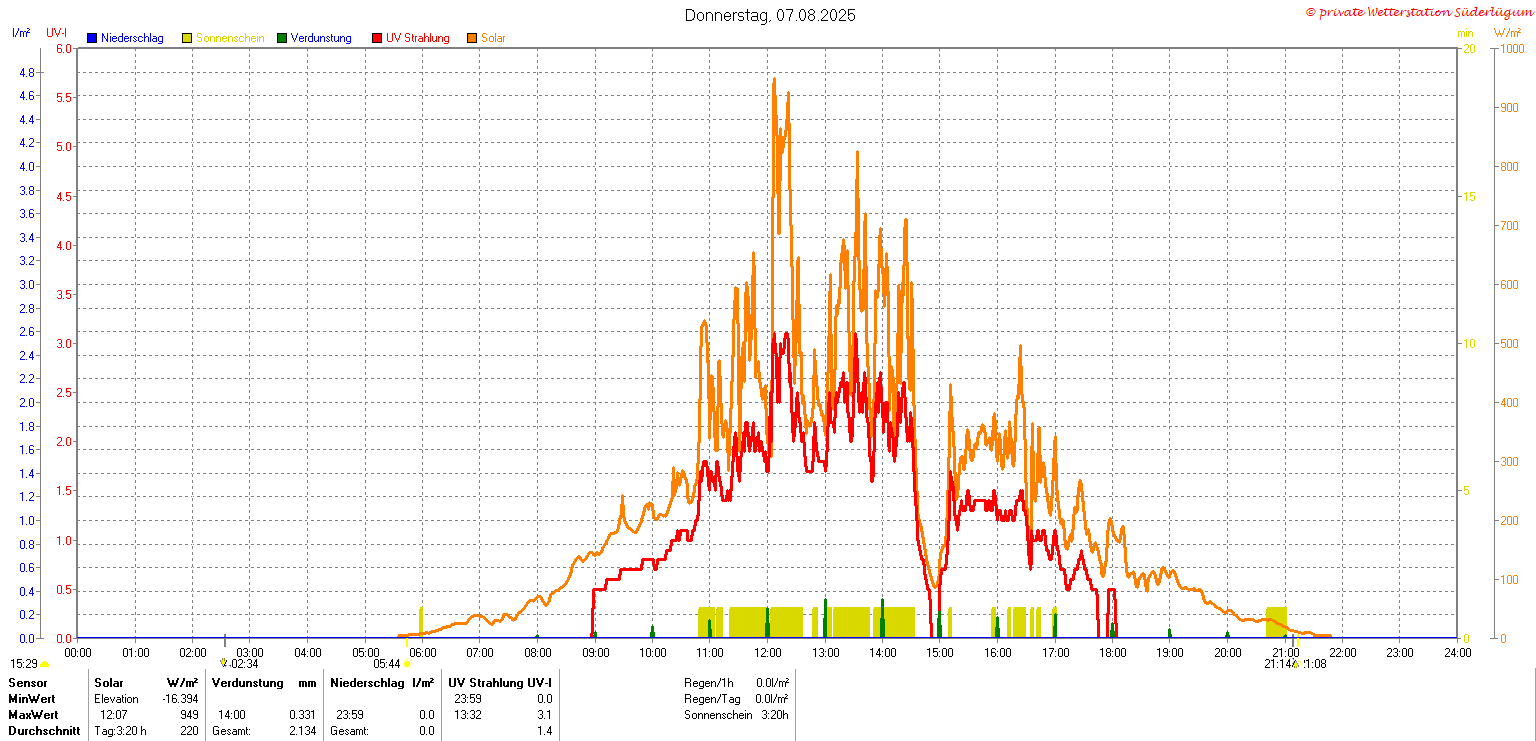Click the 18:00 time axis label

1113,653
